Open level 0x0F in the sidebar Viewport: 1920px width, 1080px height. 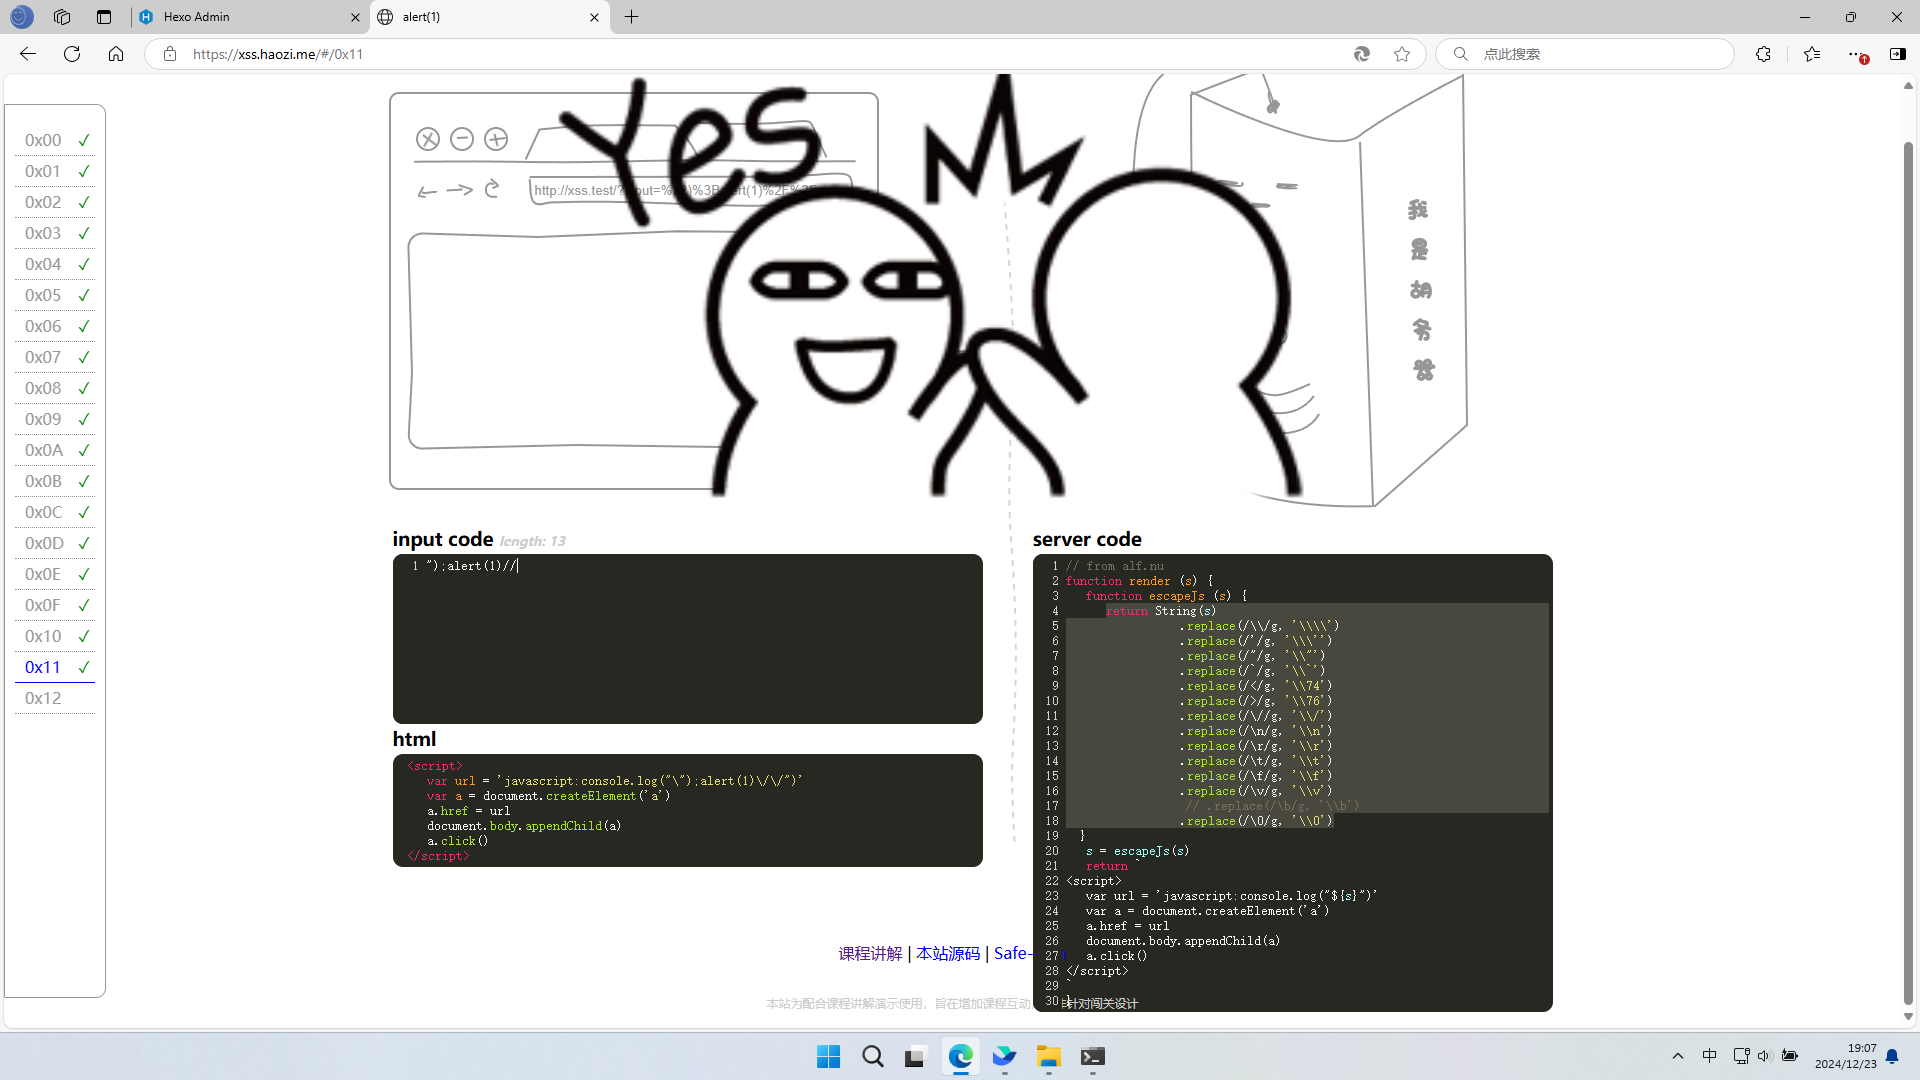click(55, 605)
